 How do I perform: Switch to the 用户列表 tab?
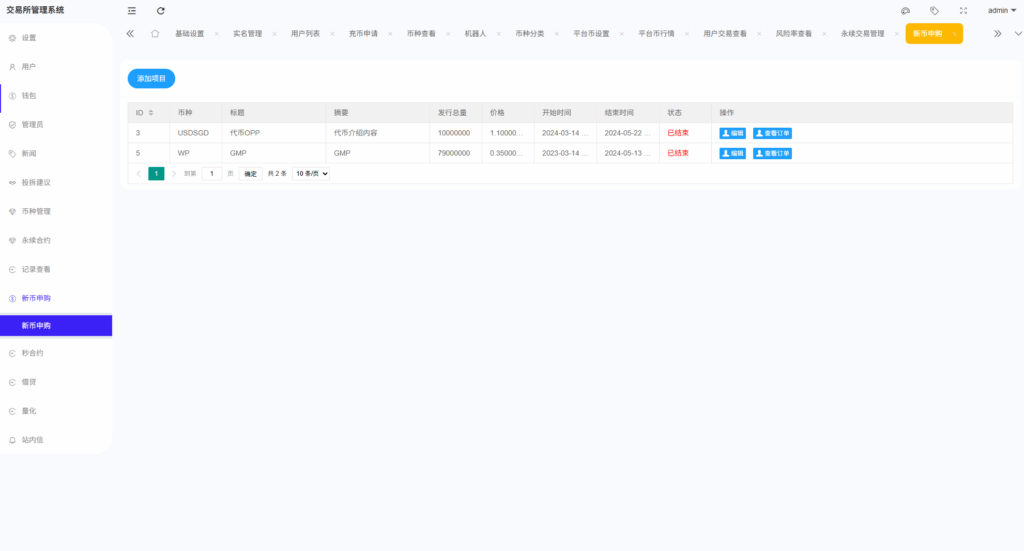(305, 34)
